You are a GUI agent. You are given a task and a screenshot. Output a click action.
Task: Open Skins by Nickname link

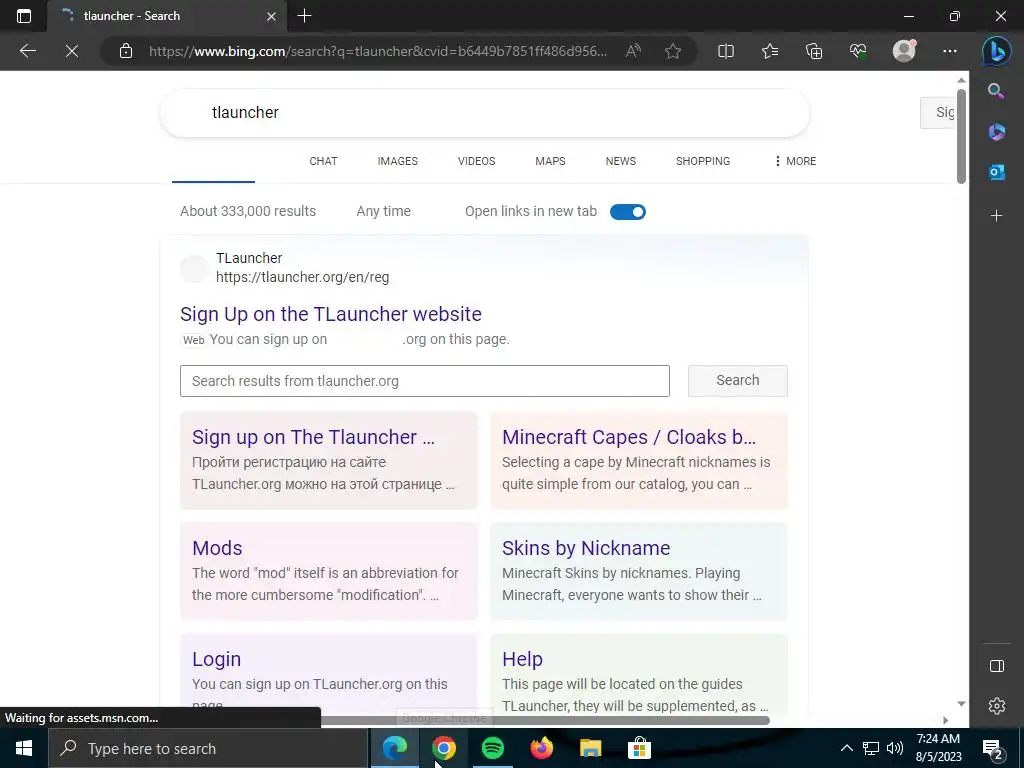[x=586, y=548]
